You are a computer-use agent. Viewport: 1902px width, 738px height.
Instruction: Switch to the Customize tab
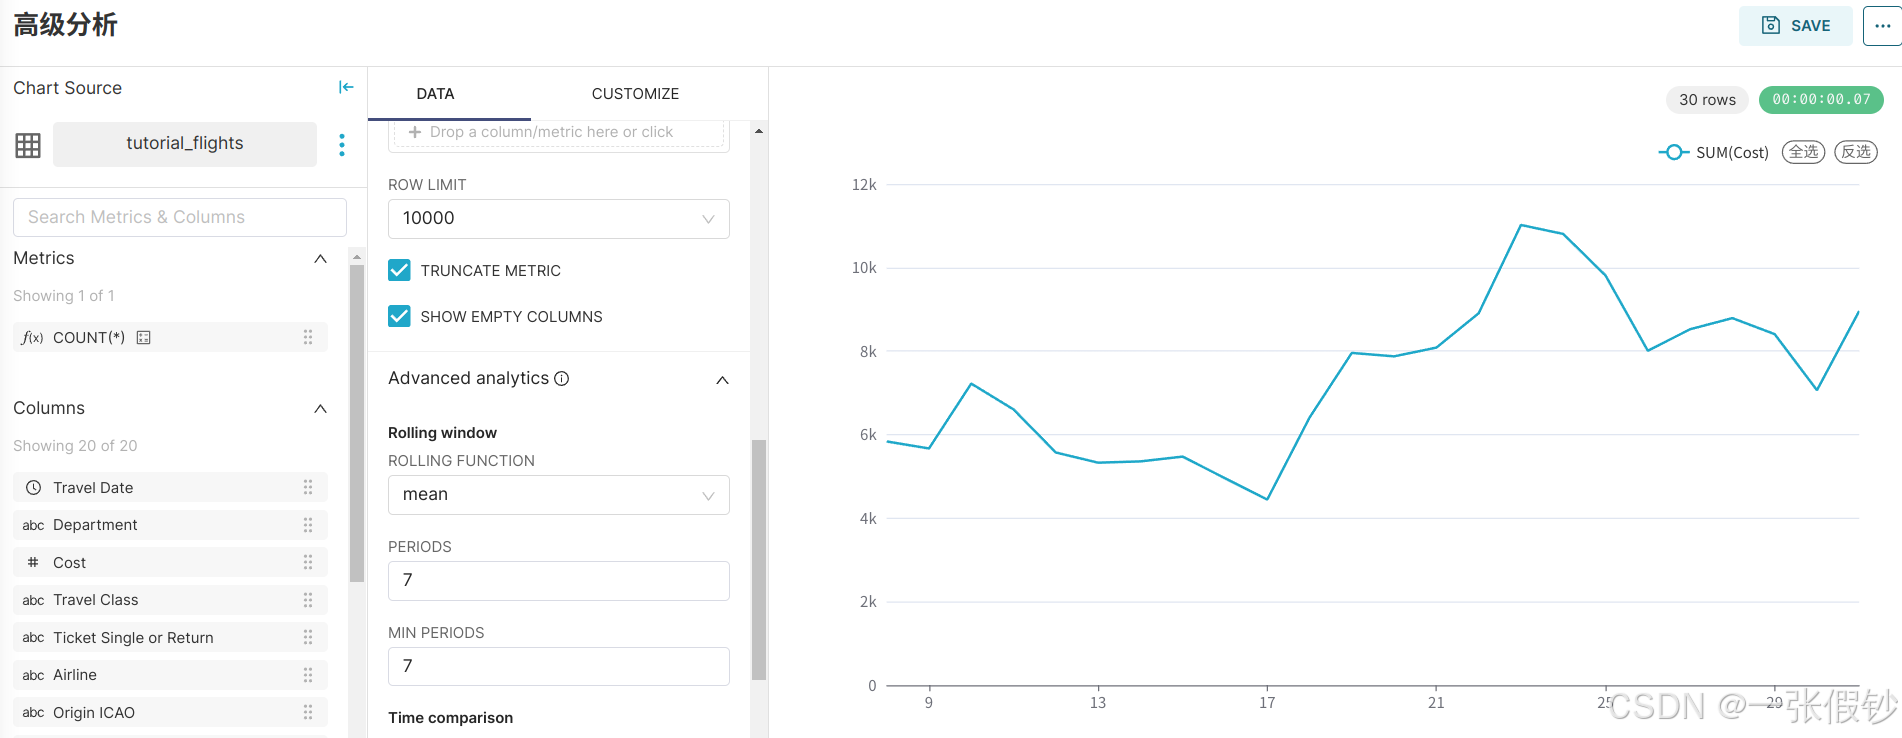click(x=635, y=94)
